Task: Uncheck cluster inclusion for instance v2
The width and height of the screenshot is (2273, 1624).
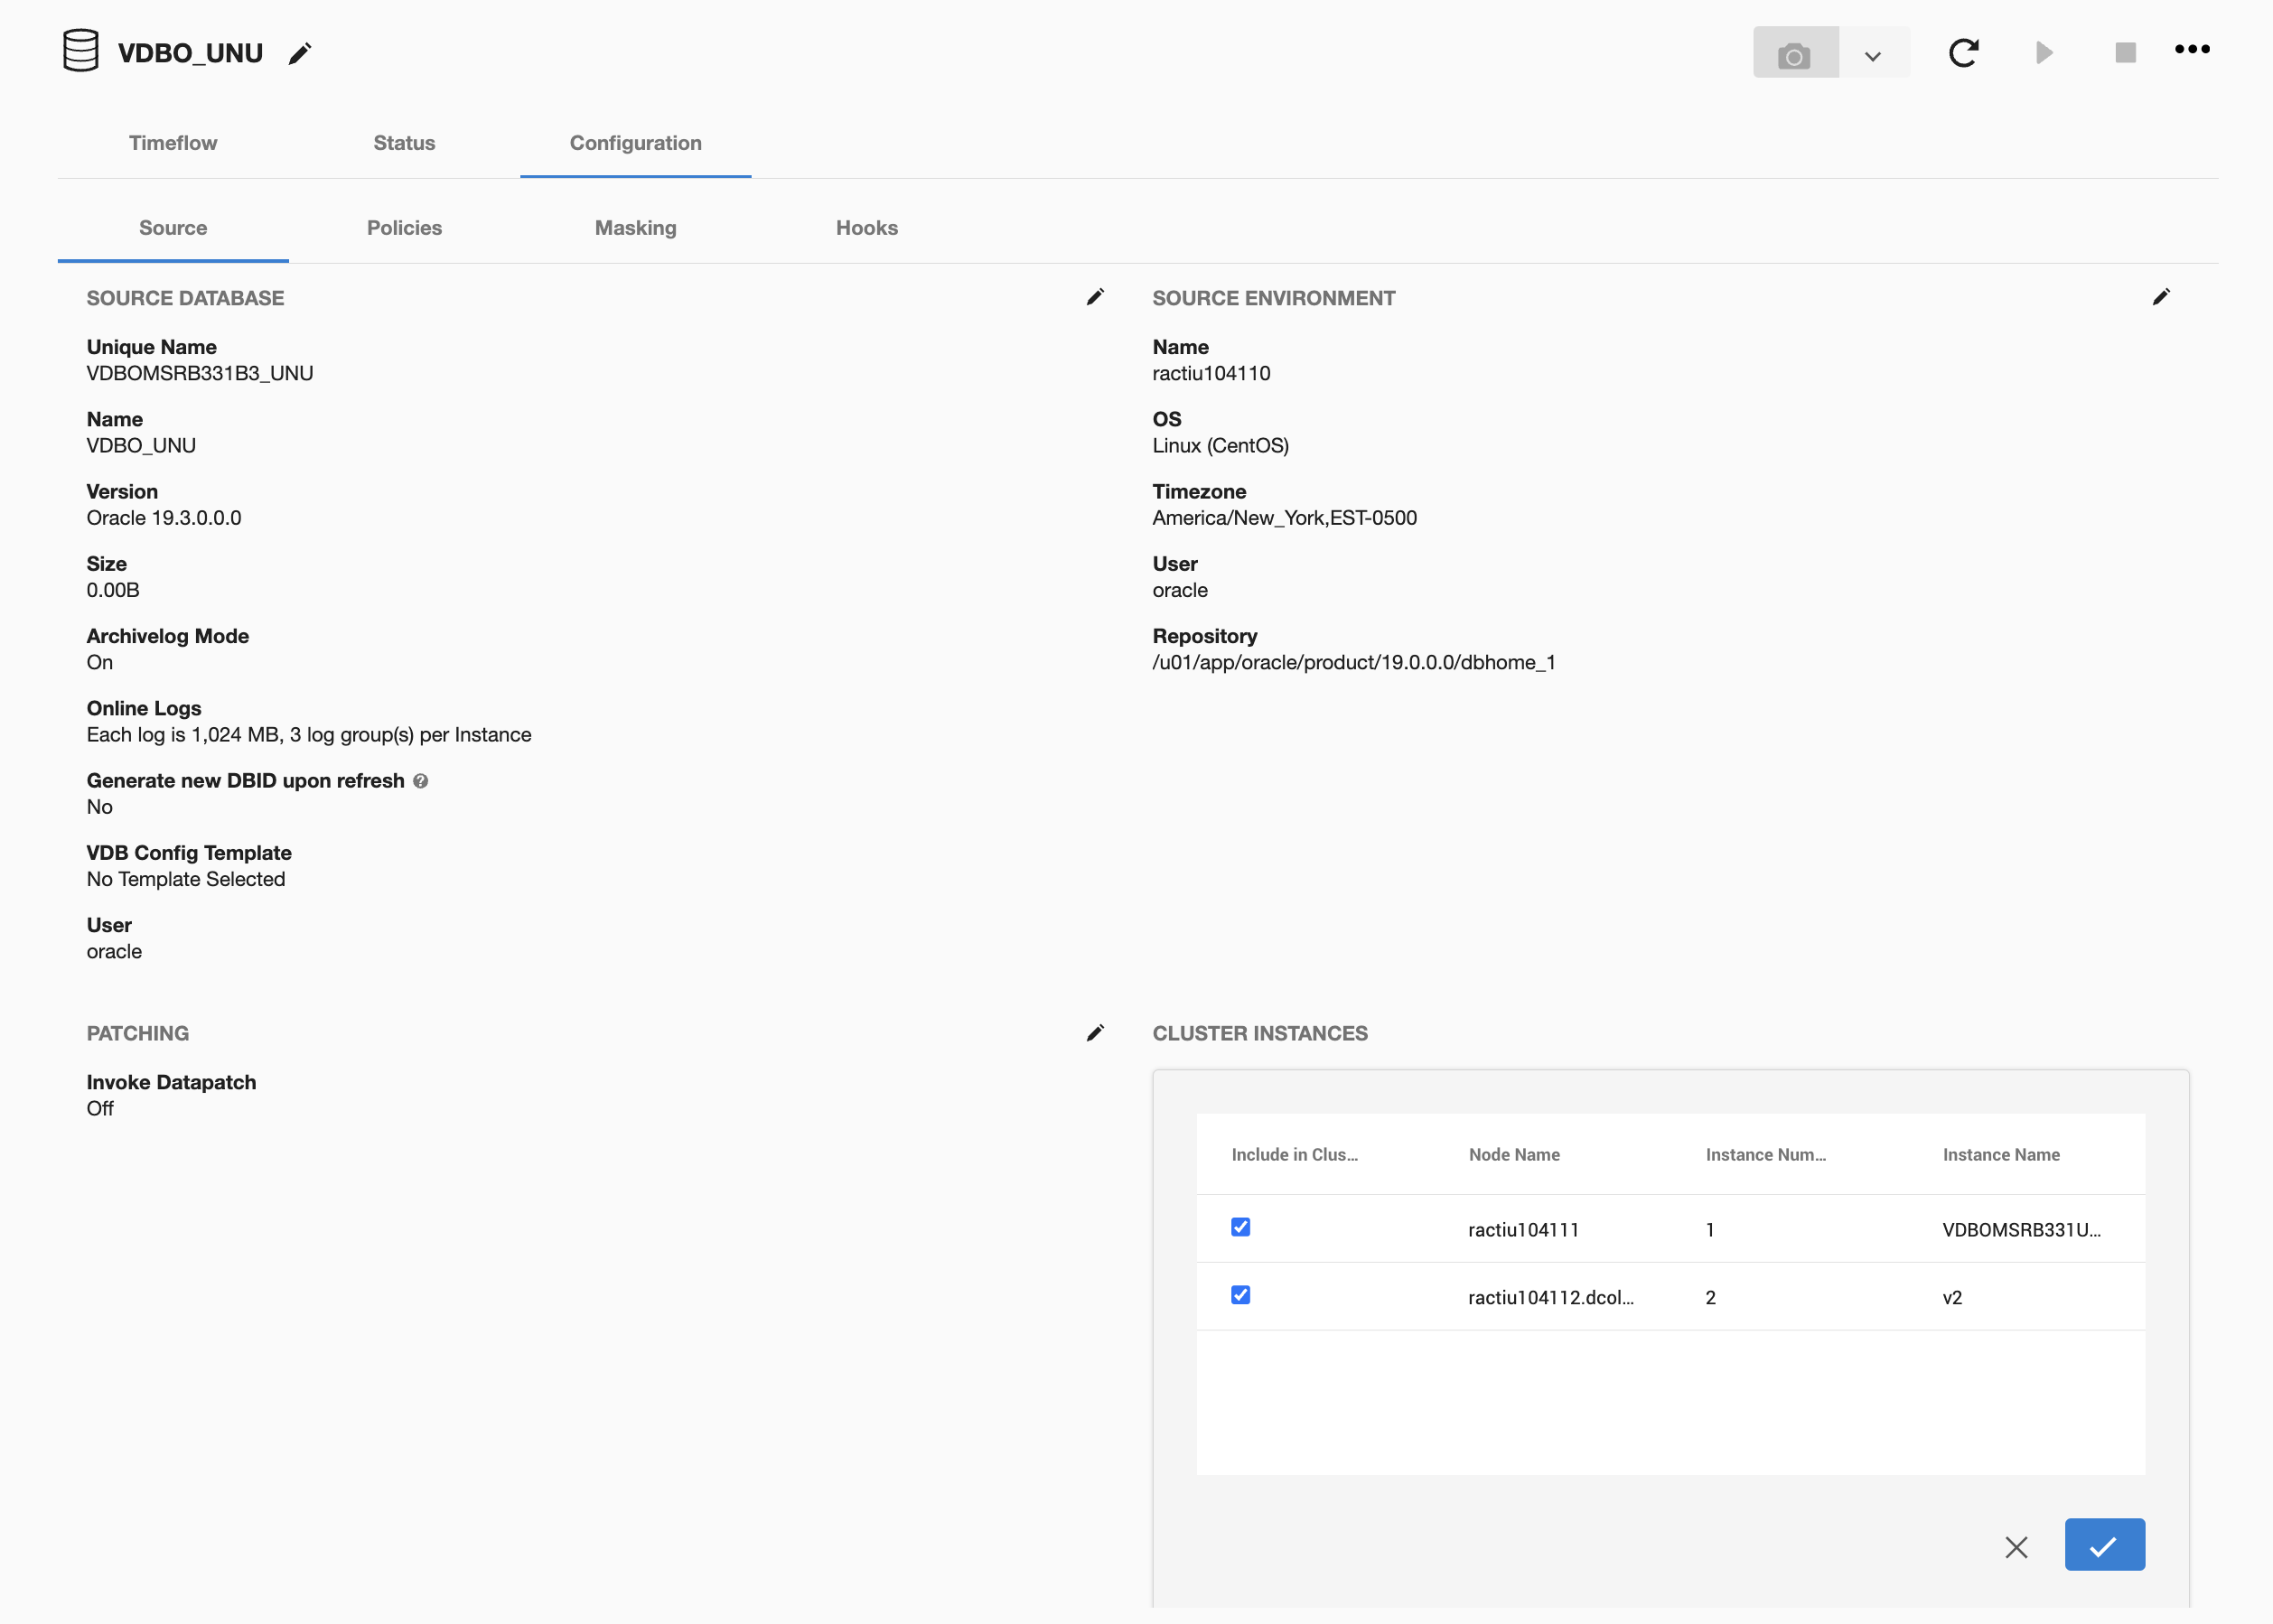Action: click(1240, 1295)
